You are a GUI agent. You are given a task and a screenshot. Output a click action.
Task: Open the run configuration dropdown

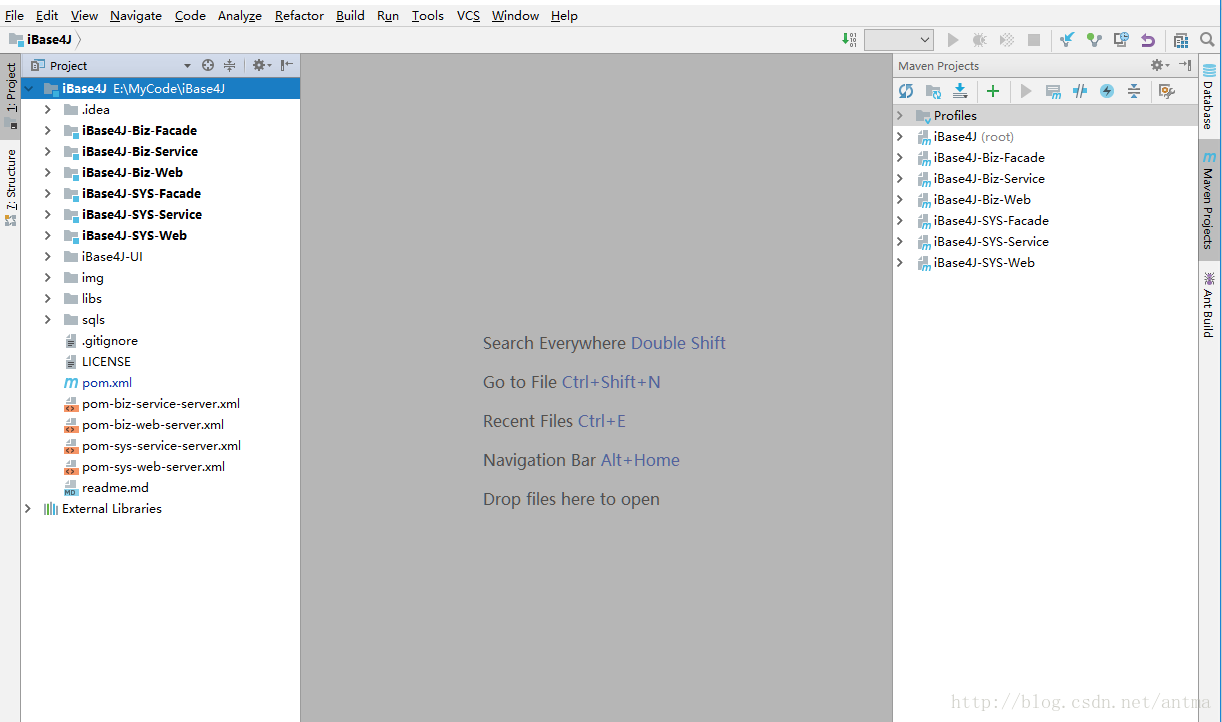pos(899,40)
